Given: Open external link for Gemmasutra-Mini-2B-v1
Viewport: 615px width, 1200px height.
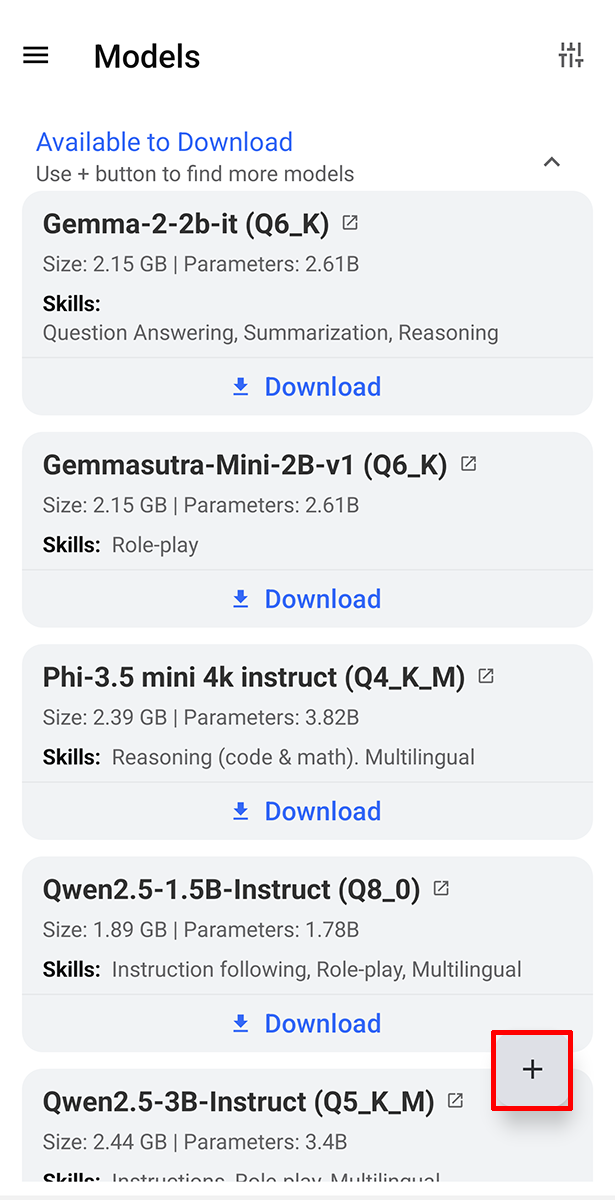Looking at the screenshot, I should pyautogui.click(x=468, y=464).
